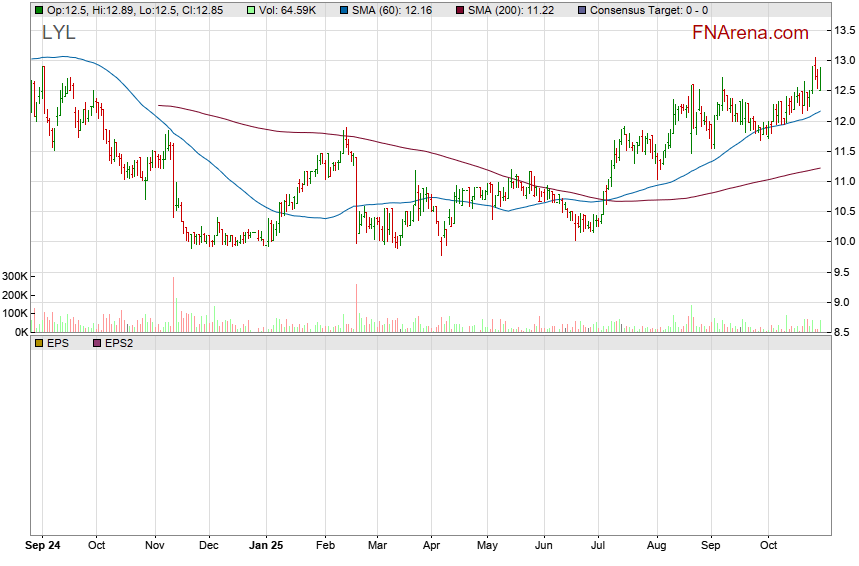This screenshot has width=859, height=566.
Task: Click the LYL ticker symbol label
Action: [59, 33]
